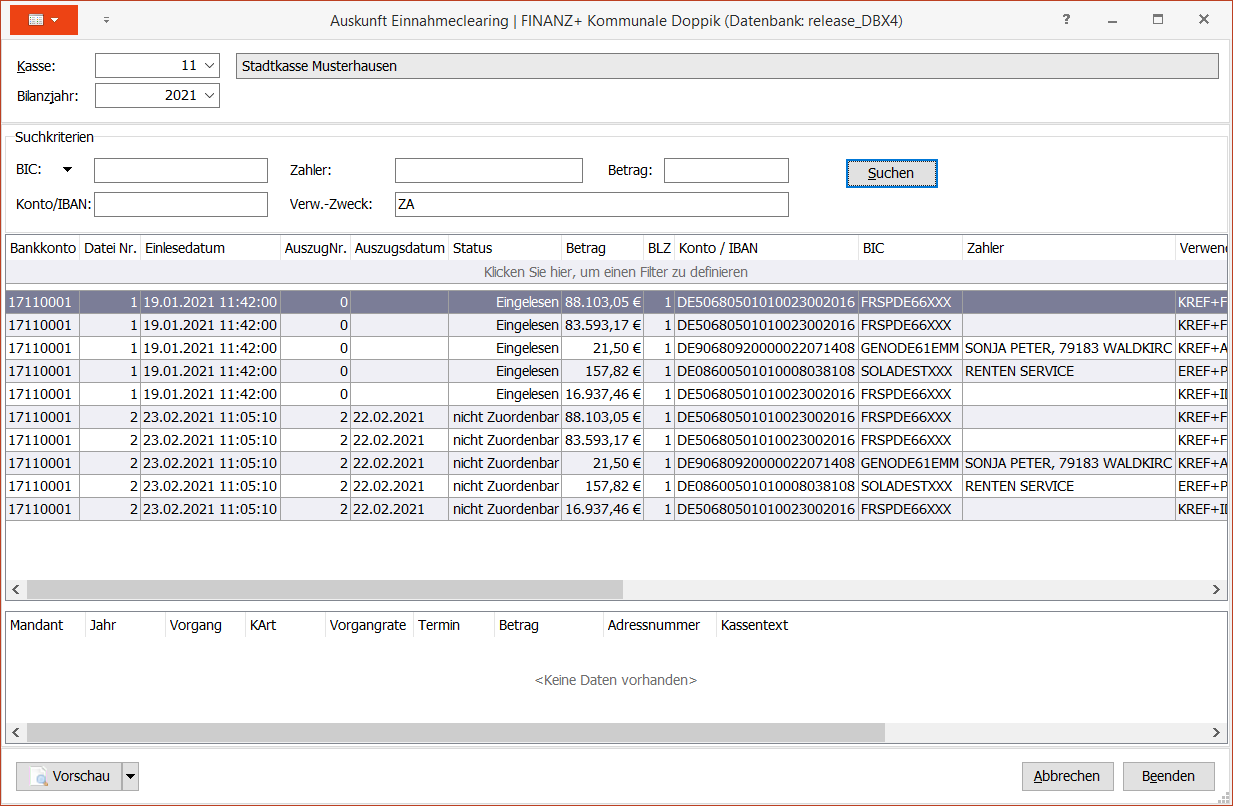The width and height of the screenshot is (1233, 806).
Task: Select 157,82 € in the nicht Zuordenbar row
Action: [x=602, y=486]
